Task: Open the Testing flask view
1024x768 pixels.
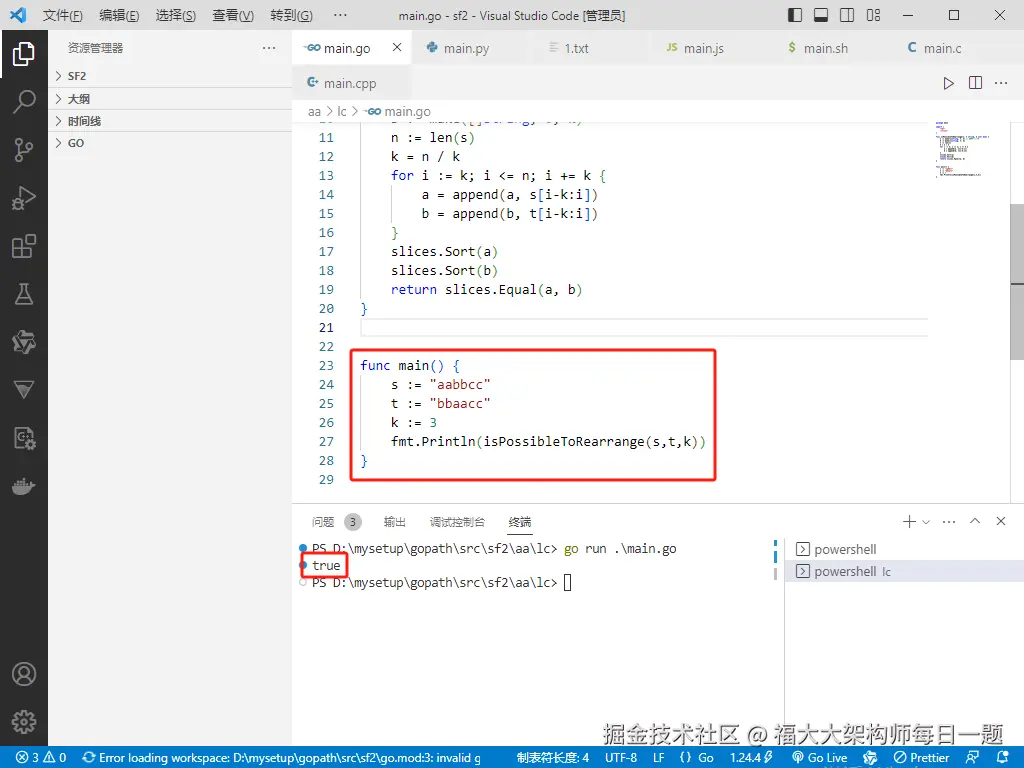Action: [24, 295]
